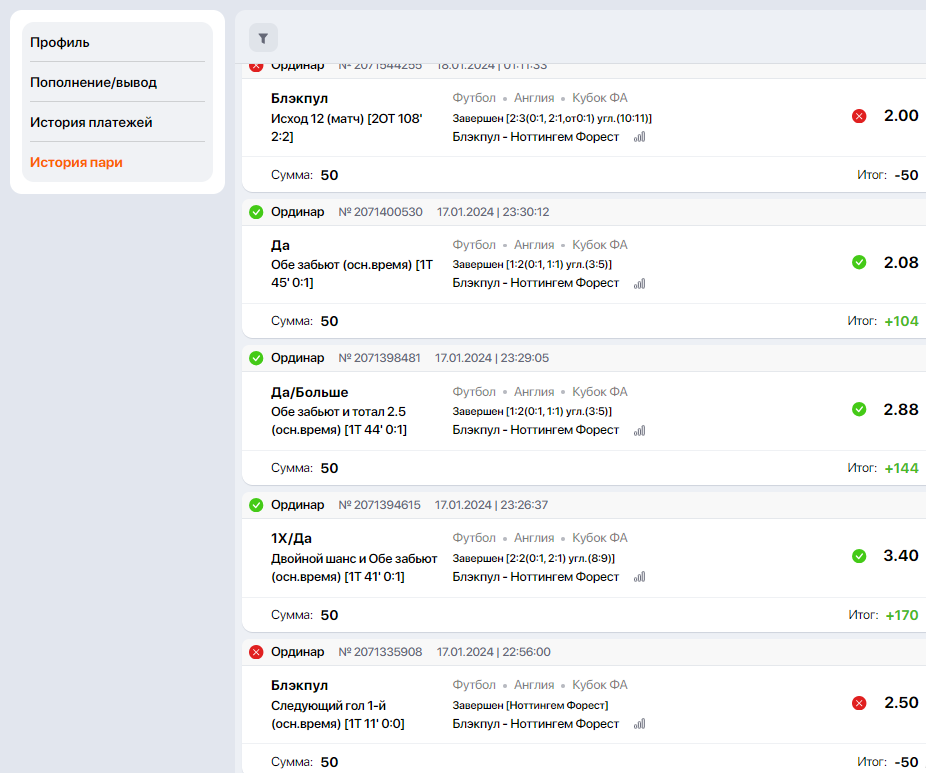Click green check icon beside odds 3.40
926x773 pixels.
pos(859,556)
